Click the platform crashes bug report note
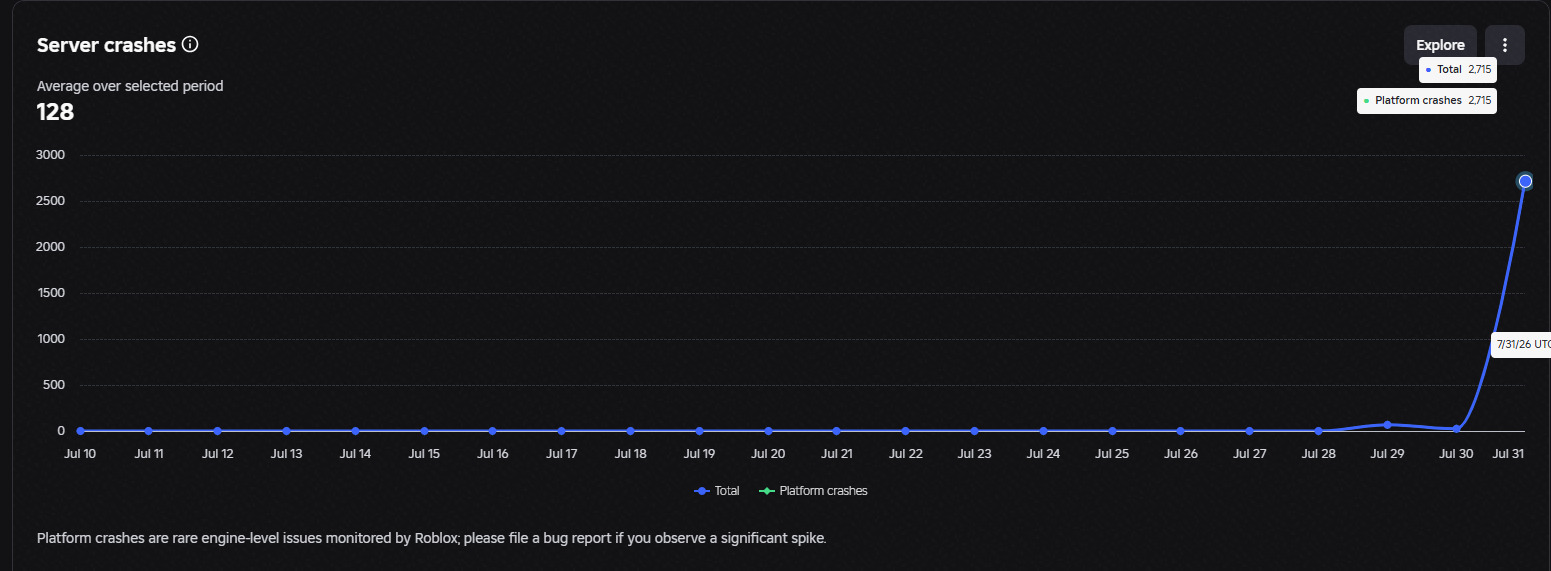This screenshot has height=571, width=1551. coord(431,538)
